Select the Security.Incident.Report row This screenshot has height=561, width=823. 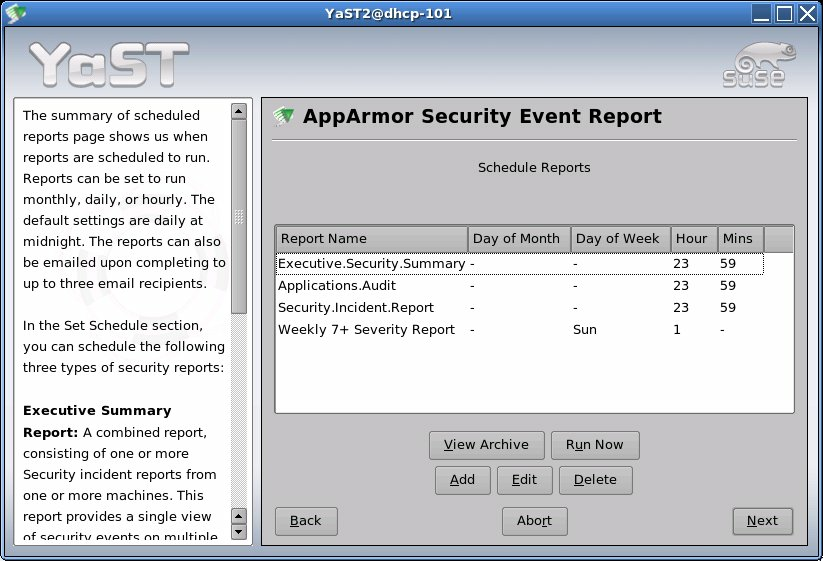(520, 308)
